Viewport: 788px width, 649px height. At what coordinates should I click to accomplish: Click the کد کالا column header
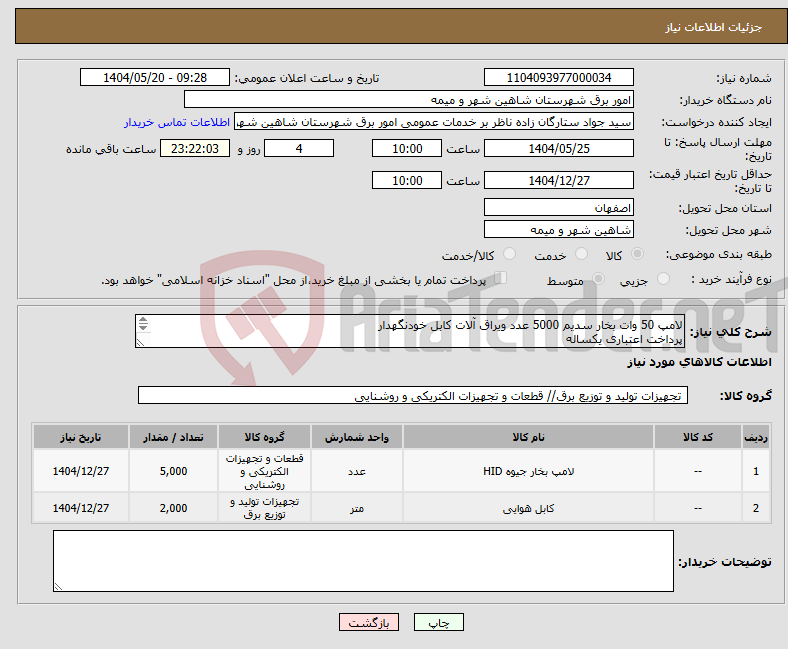698,437
